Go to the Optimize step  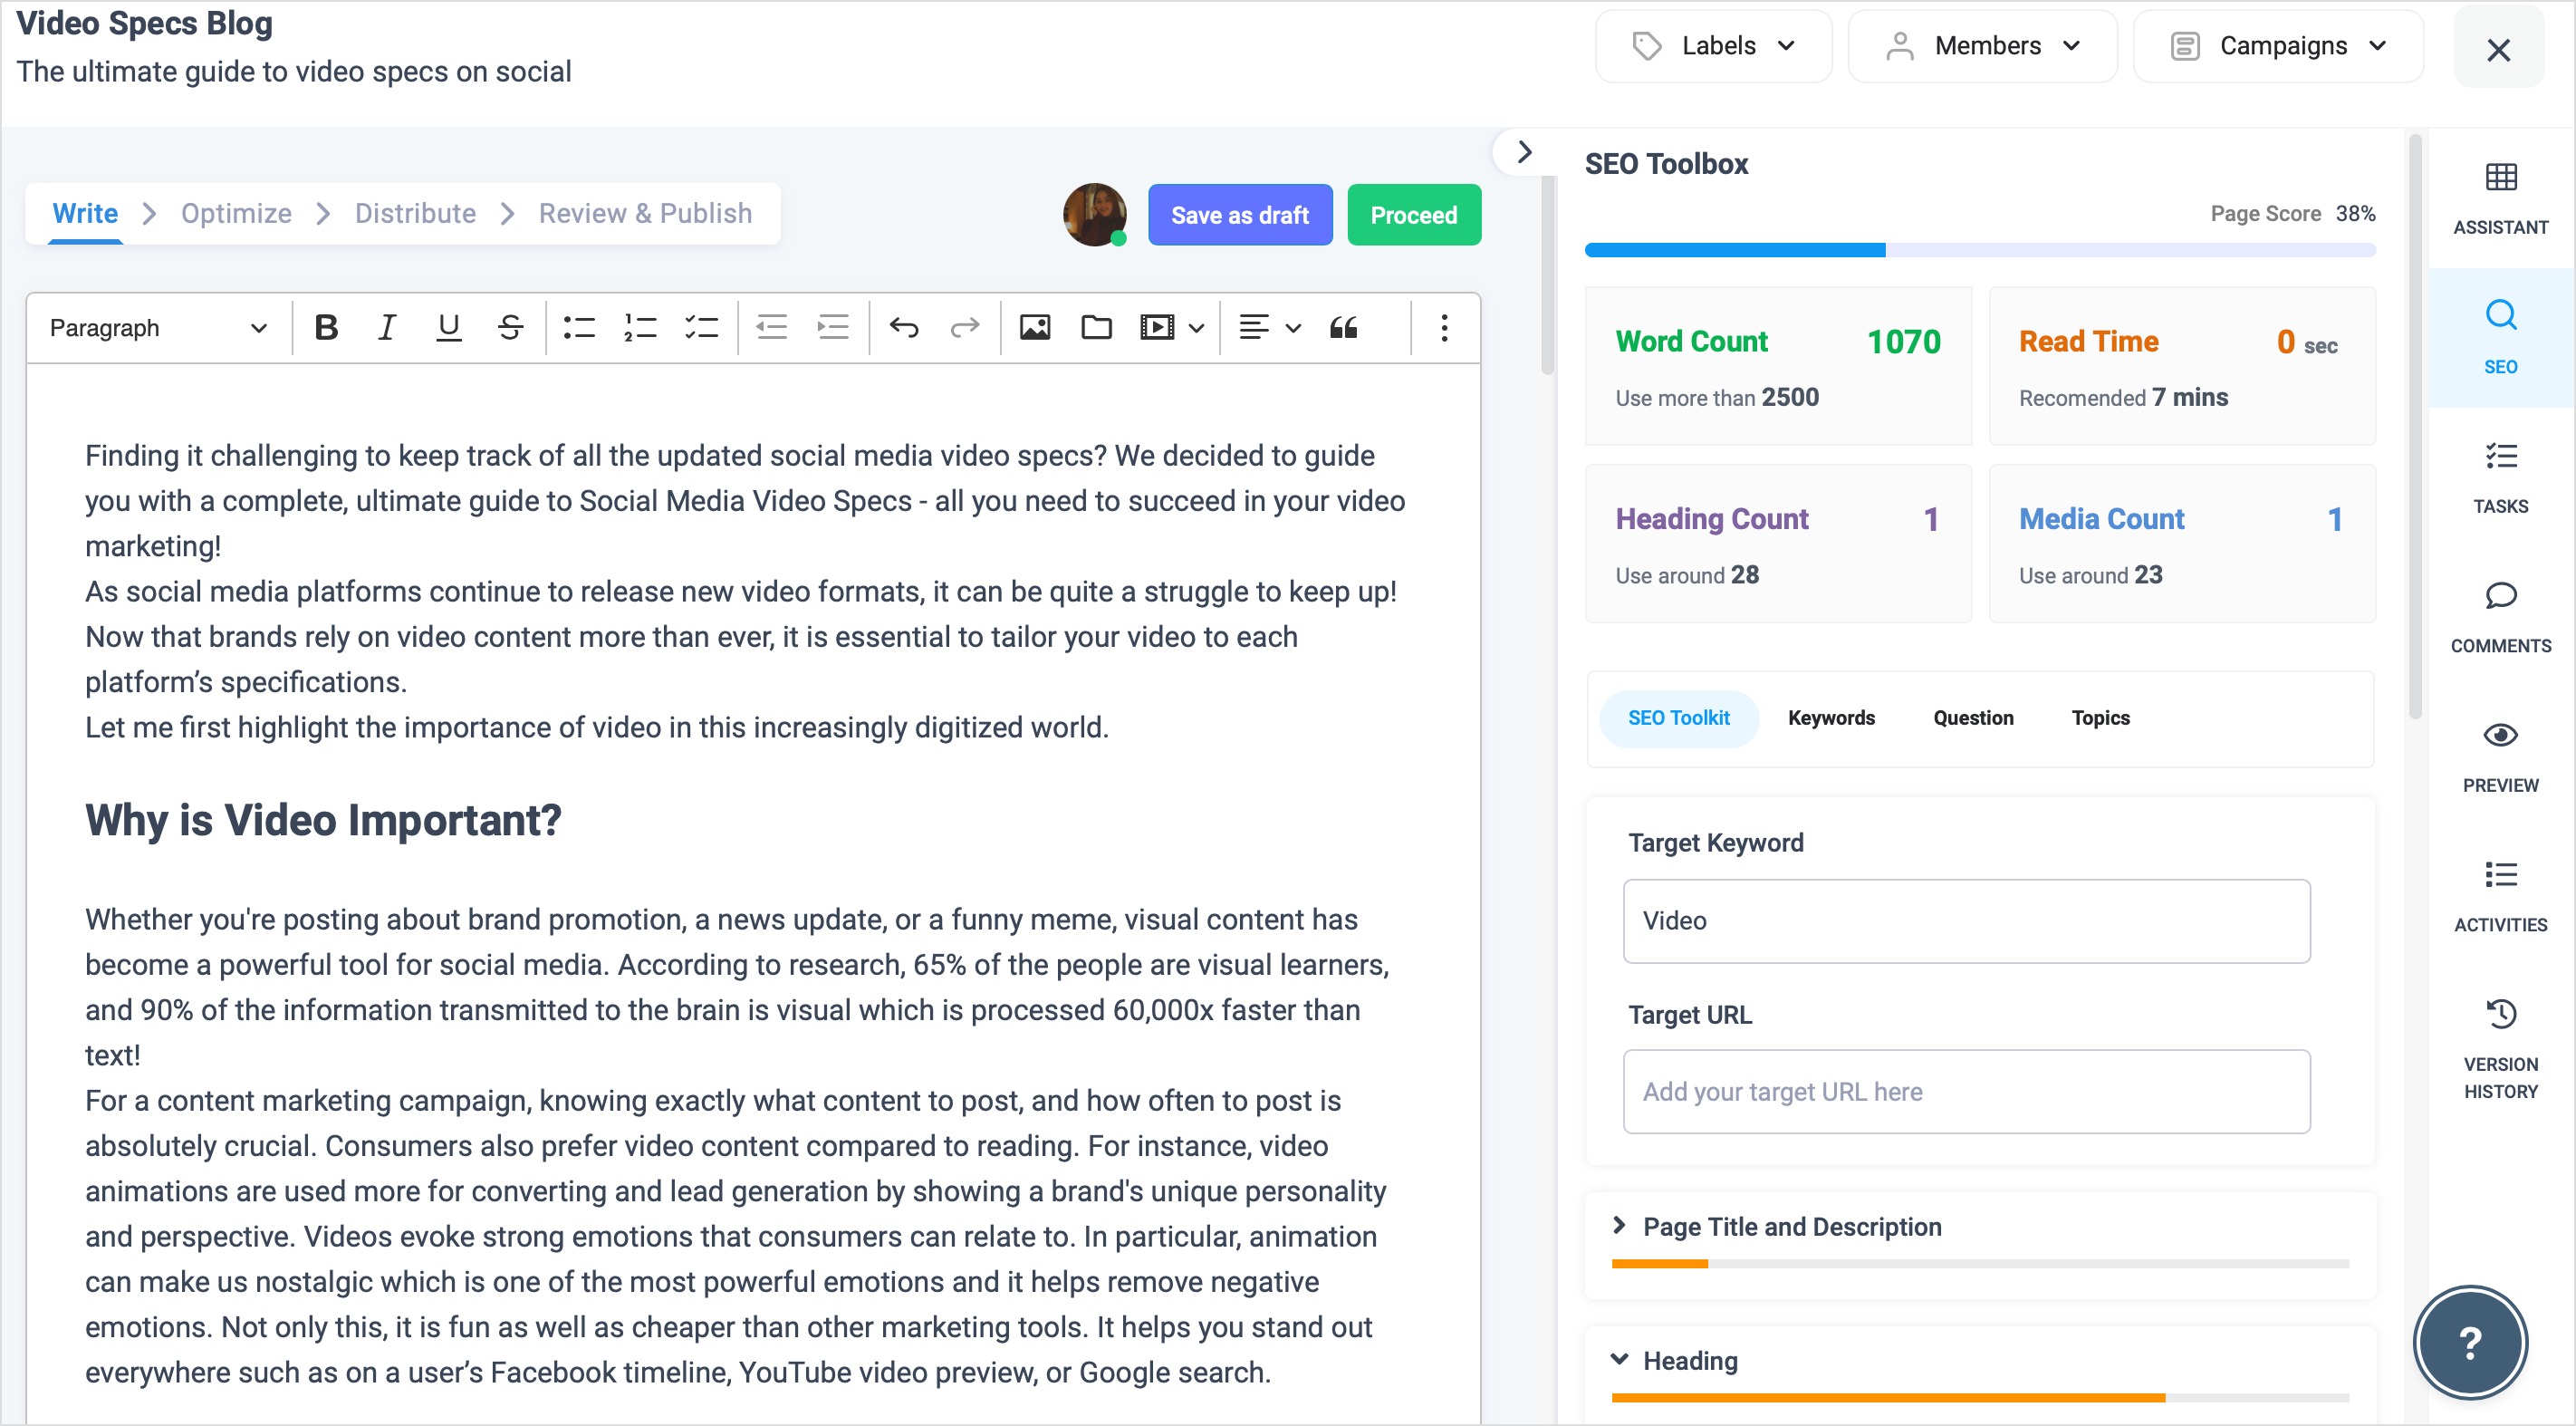[236, 214]
